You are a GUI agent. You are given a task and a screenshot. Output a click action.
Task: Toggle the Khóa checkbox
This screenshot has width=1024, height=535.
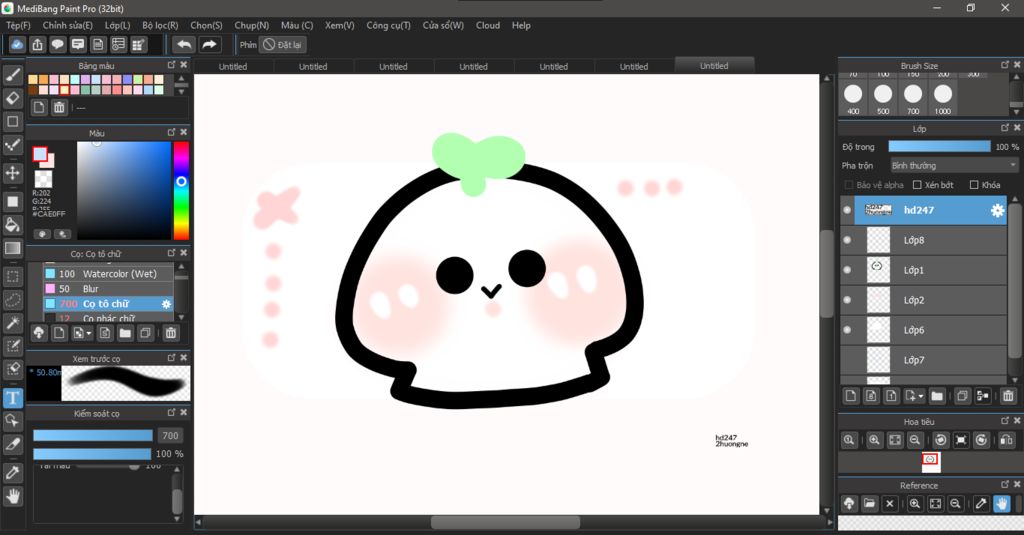point(974,185)
